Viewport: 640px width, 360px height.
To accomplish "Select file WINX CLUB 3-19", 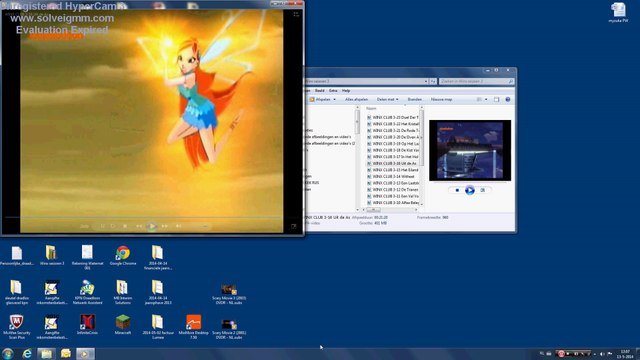I will pos(393,144).
